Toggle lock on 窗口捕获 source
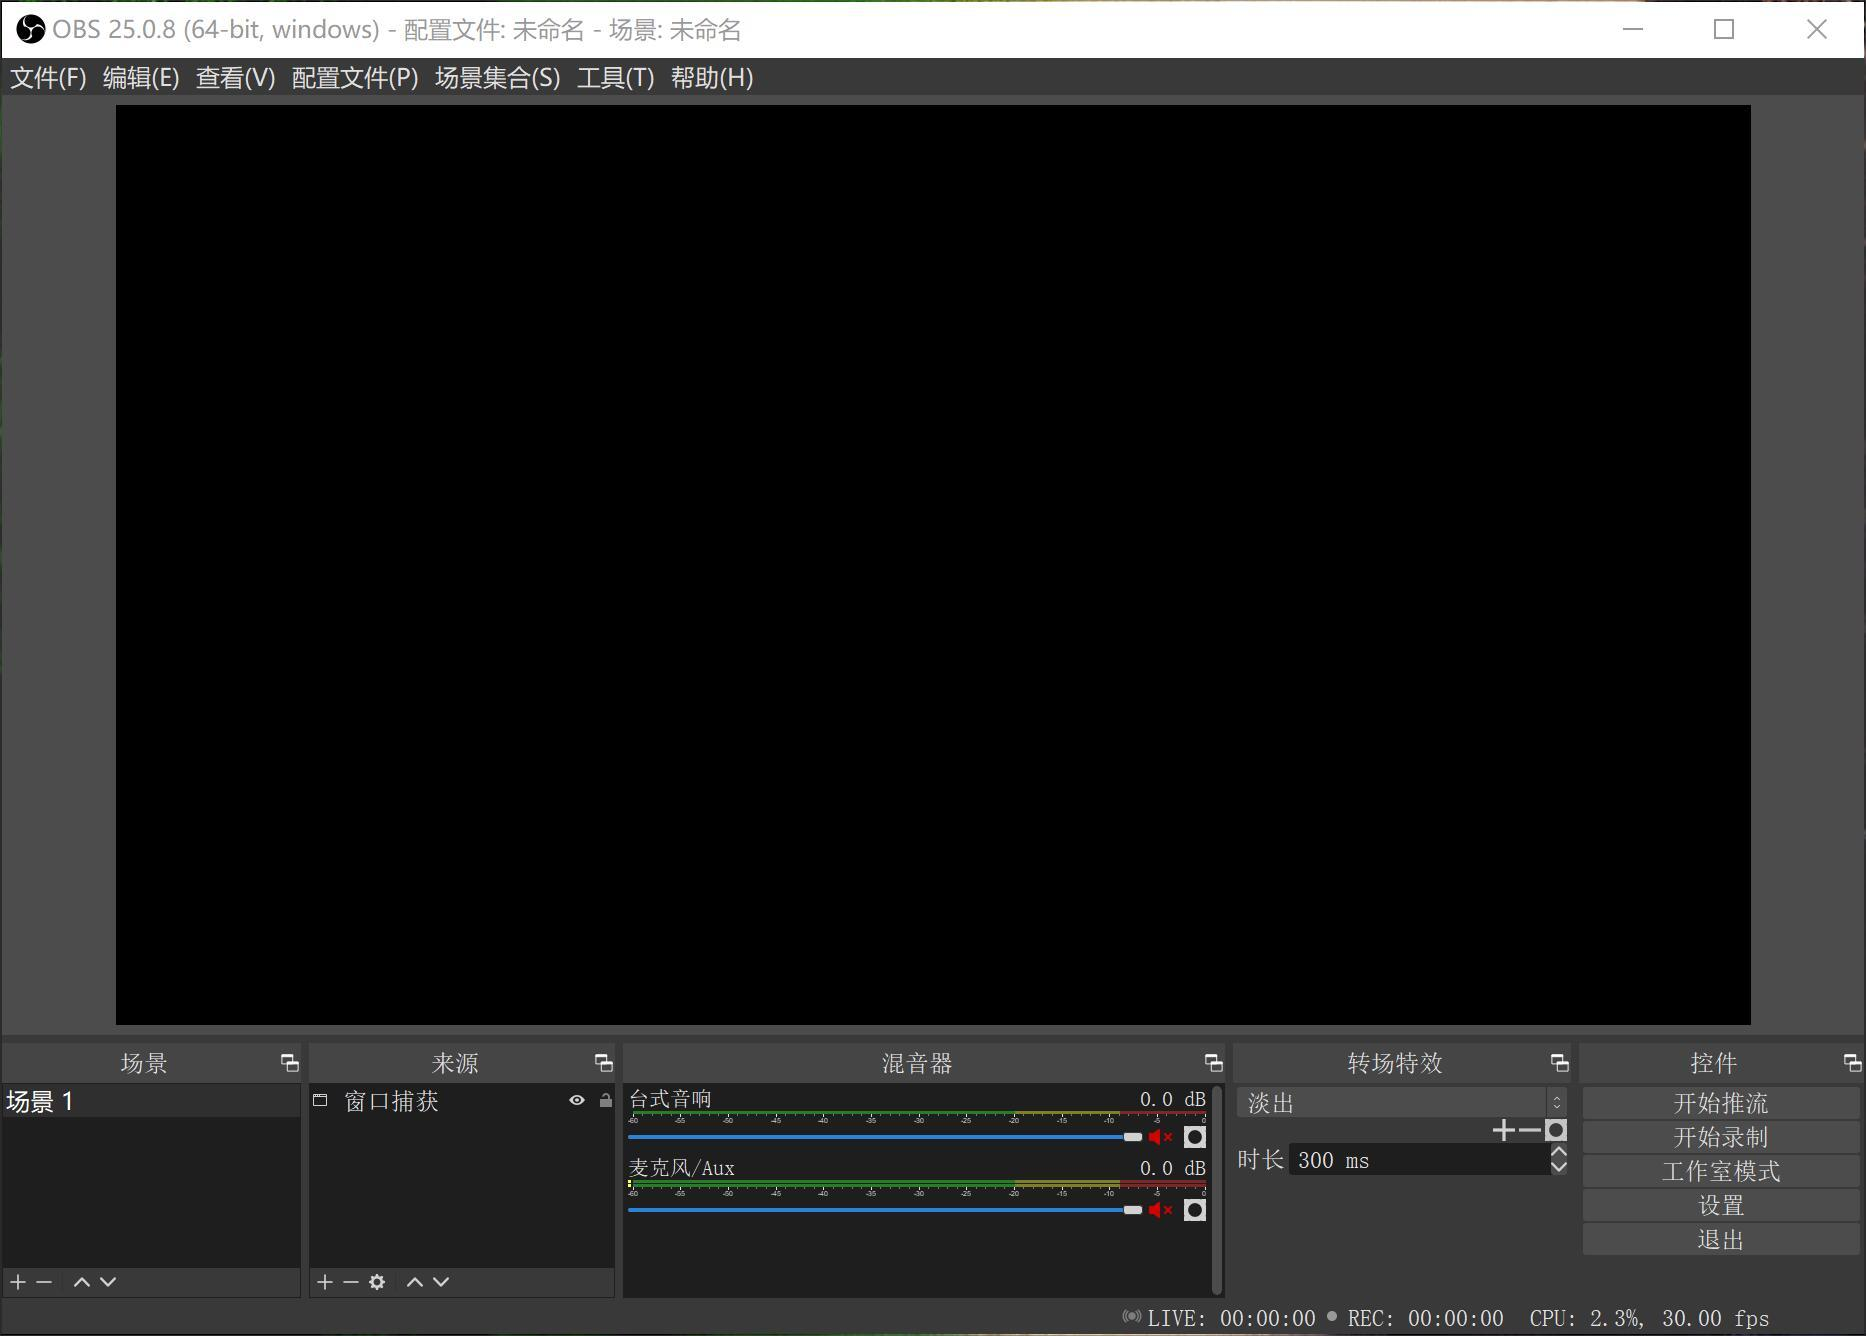This screenshot has height=1336, width=1866. point(605,1100)
